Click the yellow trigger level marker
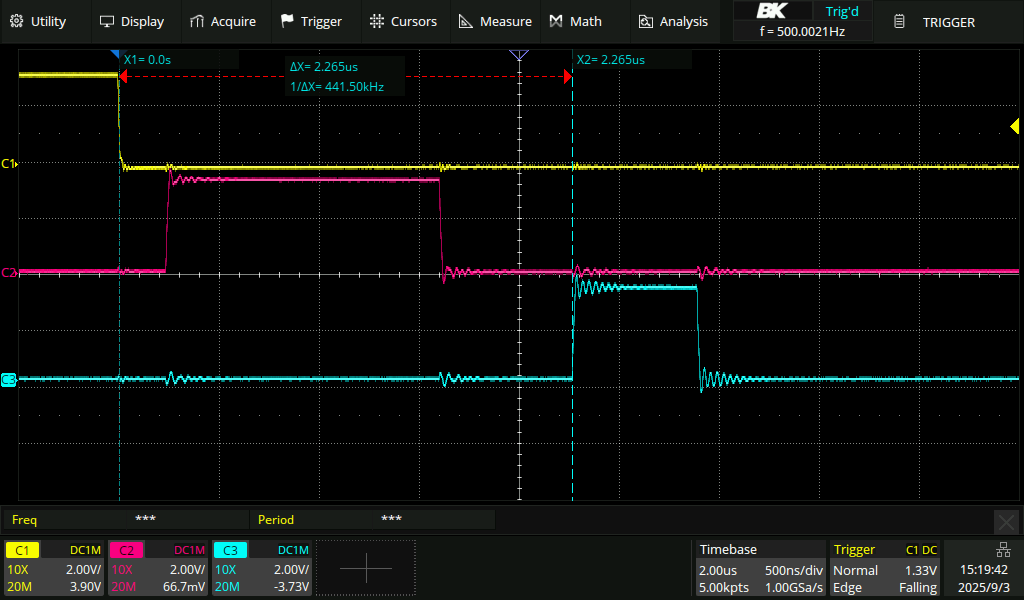Image resolution: width=1024 pixels, height=600 pixels. point(1014,125)
